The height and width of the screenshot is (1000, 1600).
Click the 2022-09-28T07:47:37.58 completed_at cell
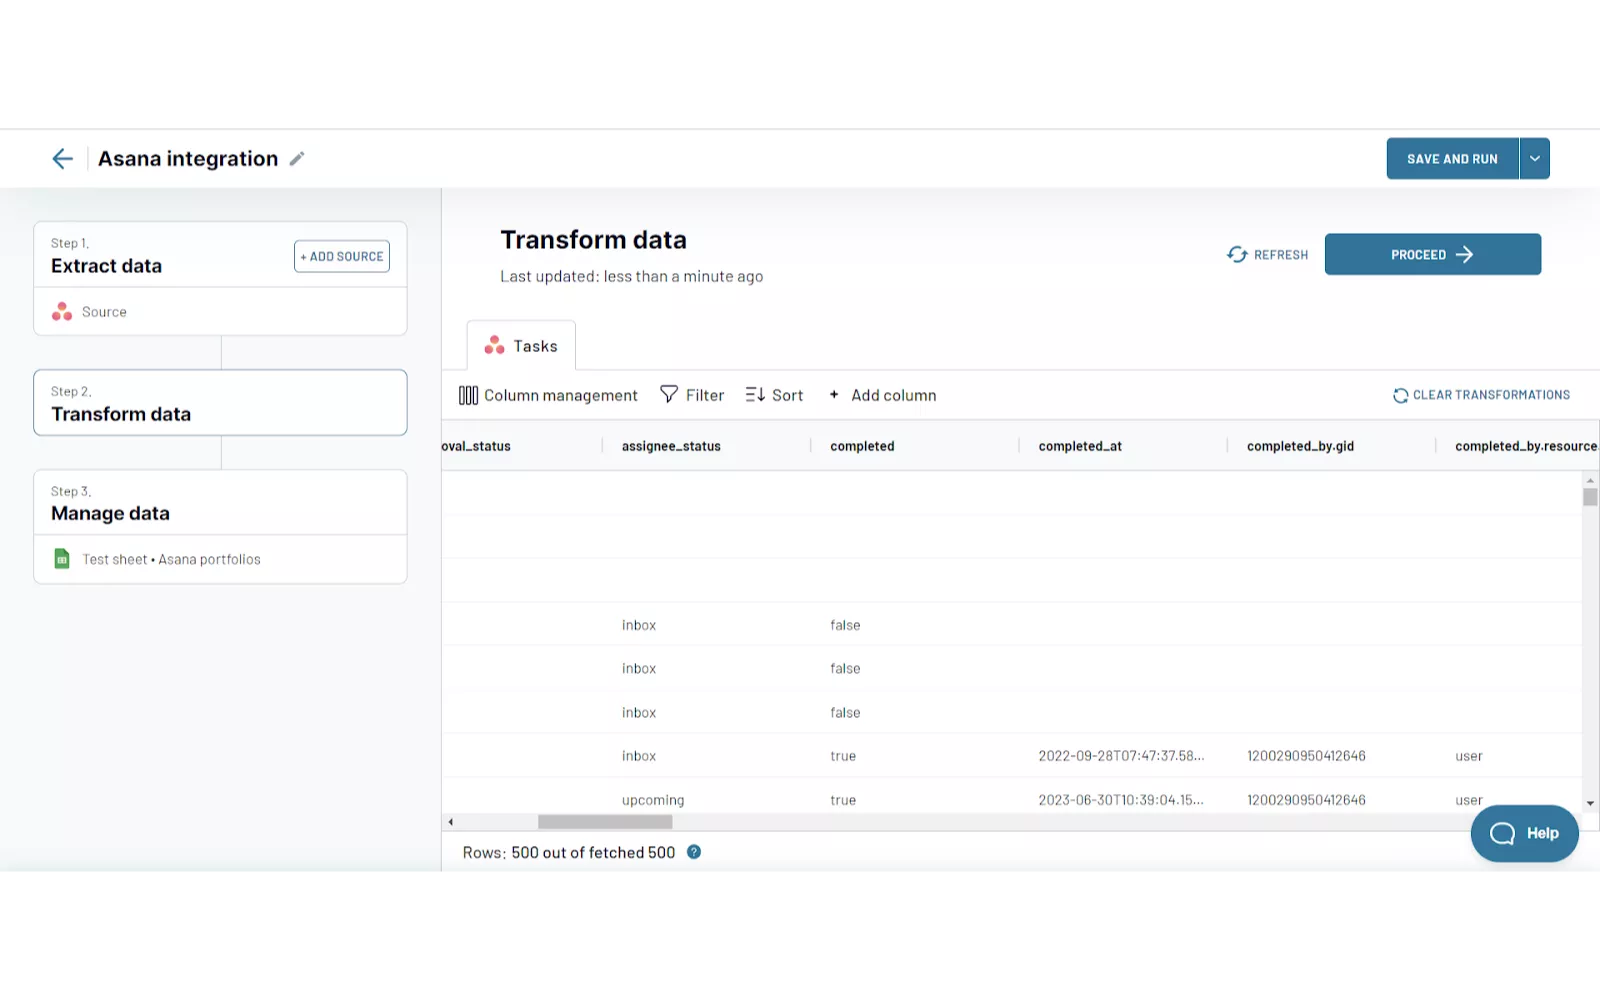pyautogui.click(x=1121, y=756)
